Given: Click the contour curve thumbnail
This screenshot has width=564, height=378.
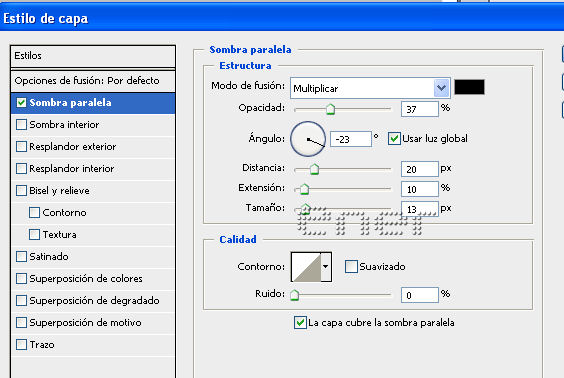Looking at the screenshot, I should click(306, 267).
